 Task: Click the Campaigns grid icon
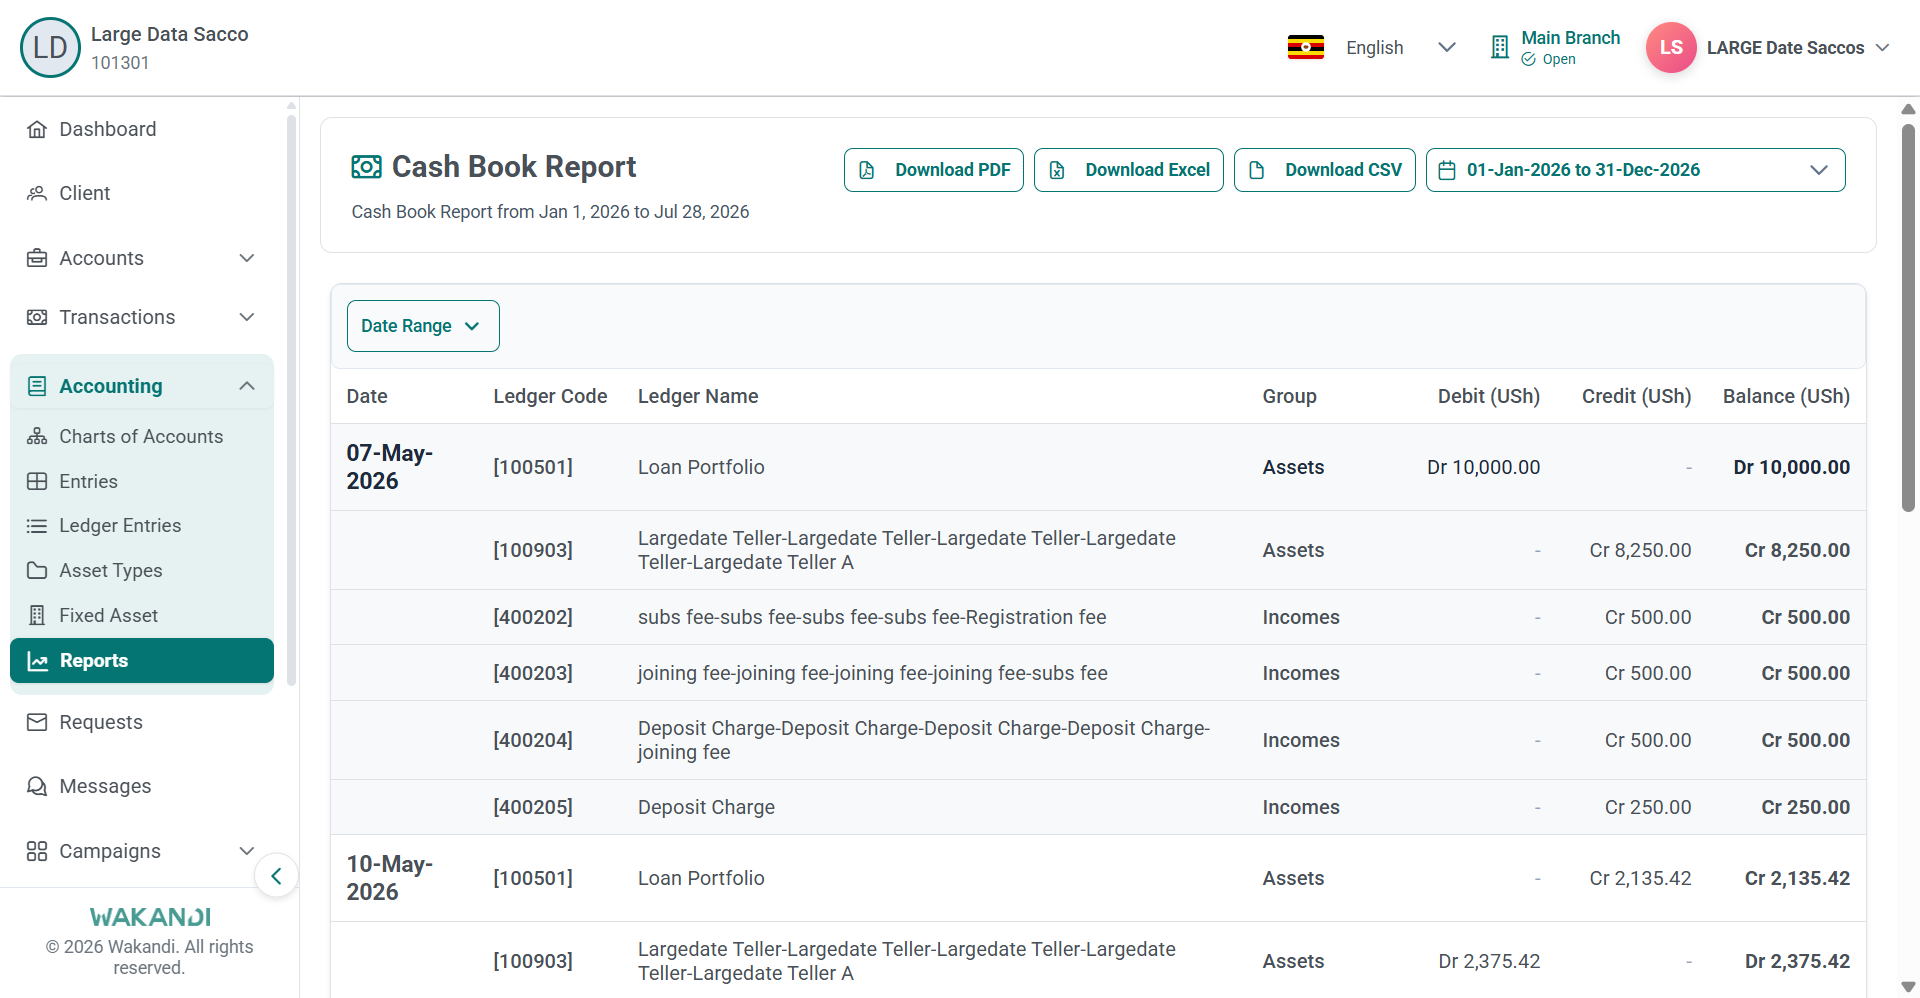coord(37,851)
